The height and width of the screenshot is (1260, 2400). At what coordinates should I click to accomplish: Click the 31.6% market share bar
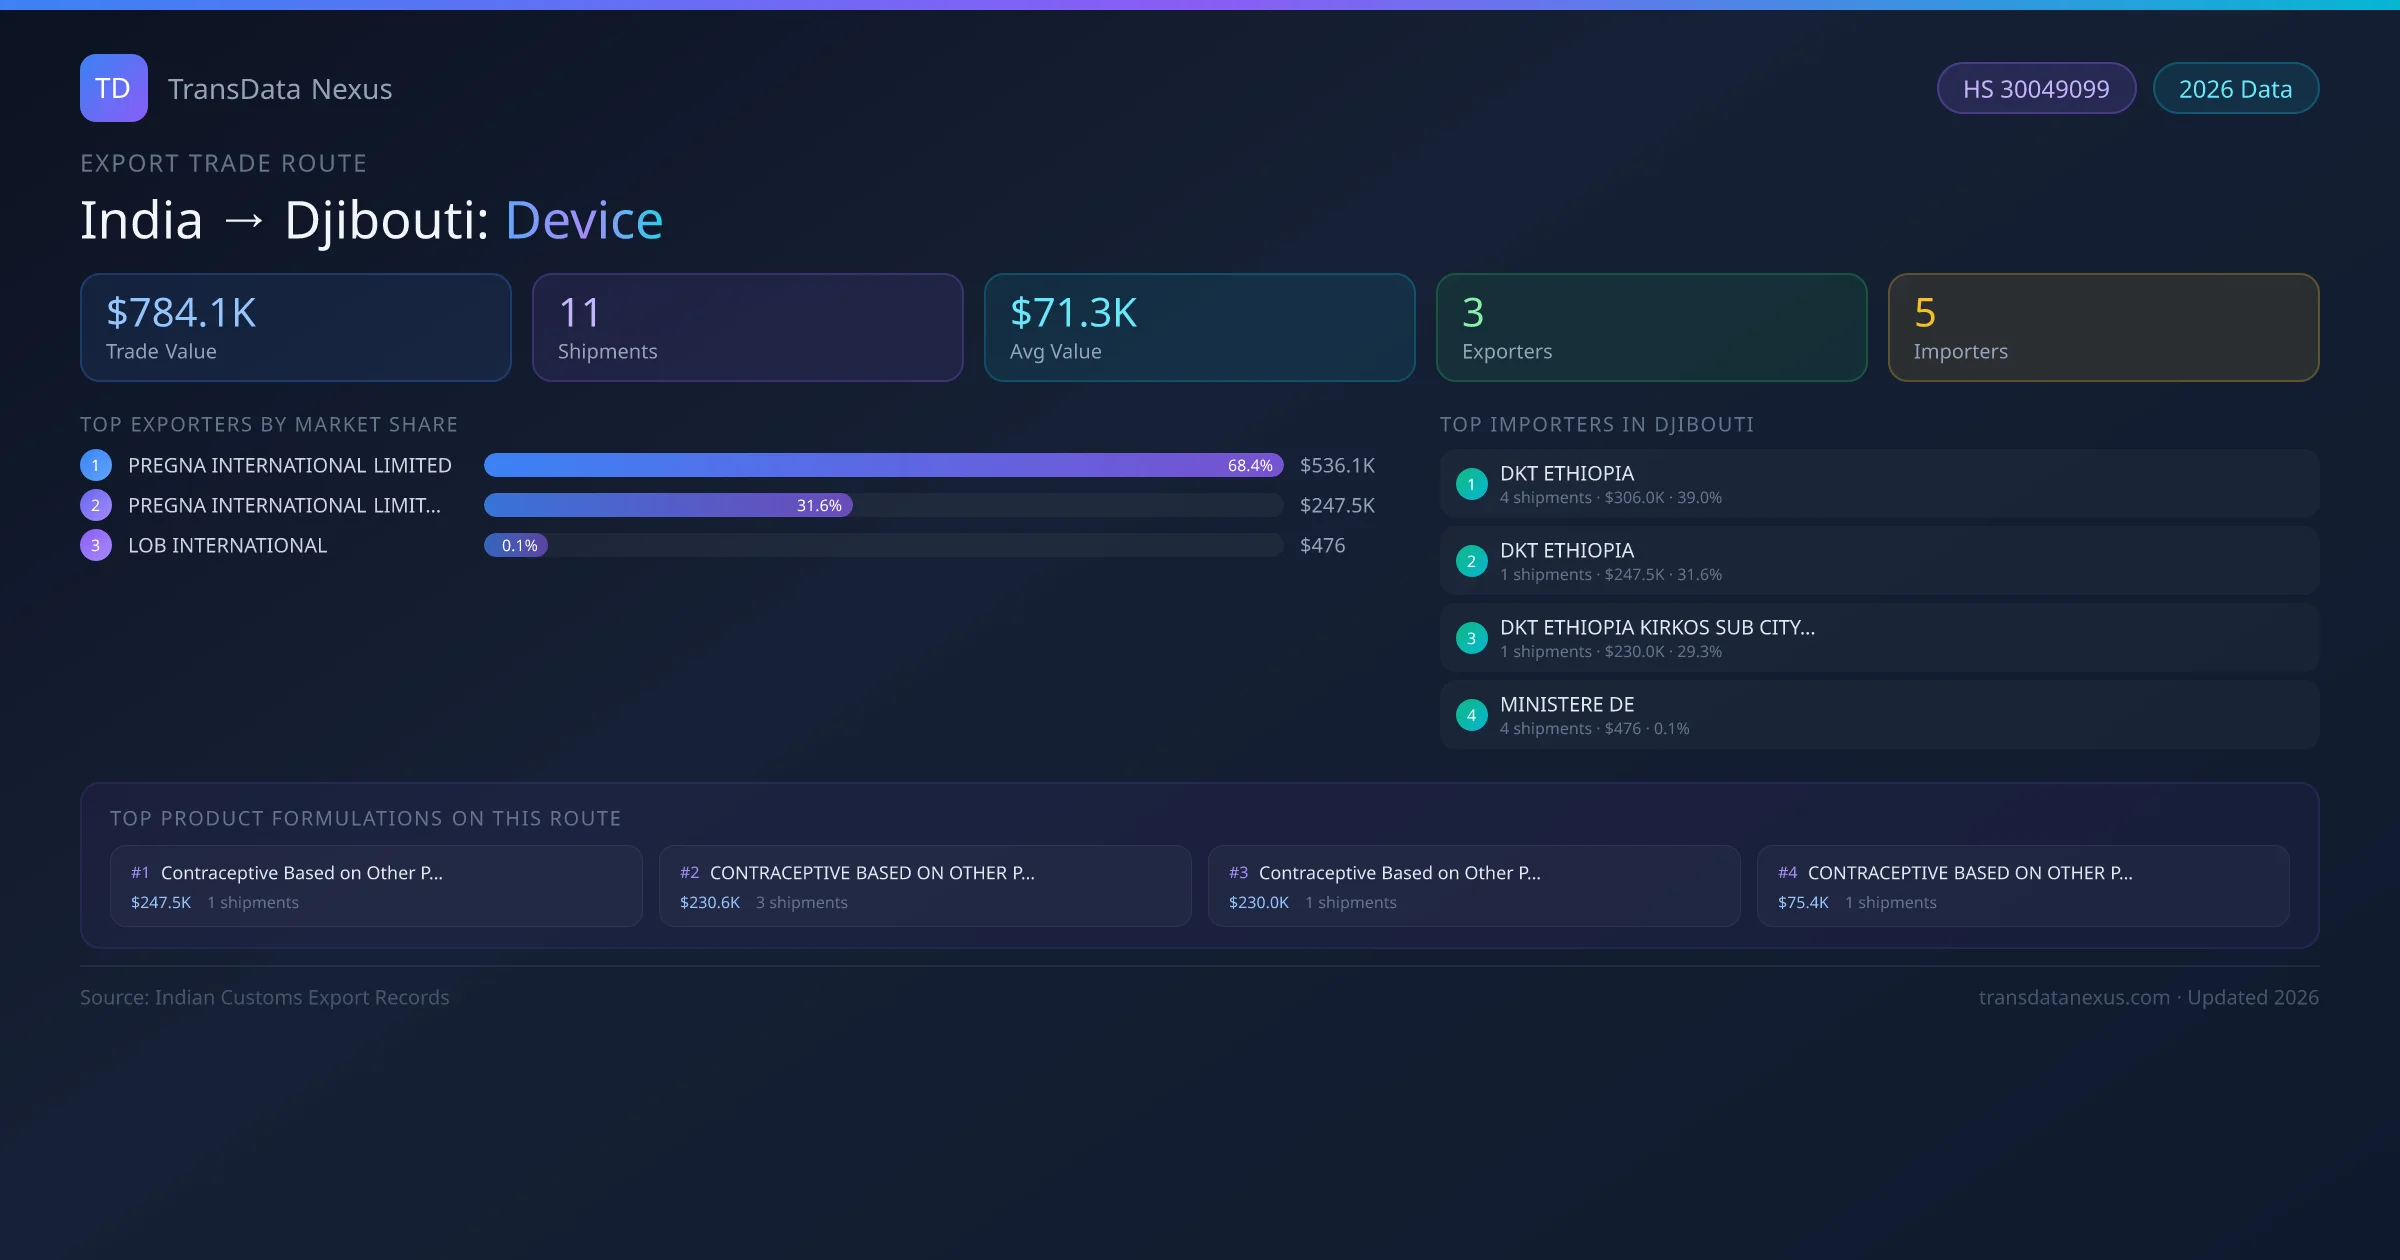coord(667,505)
